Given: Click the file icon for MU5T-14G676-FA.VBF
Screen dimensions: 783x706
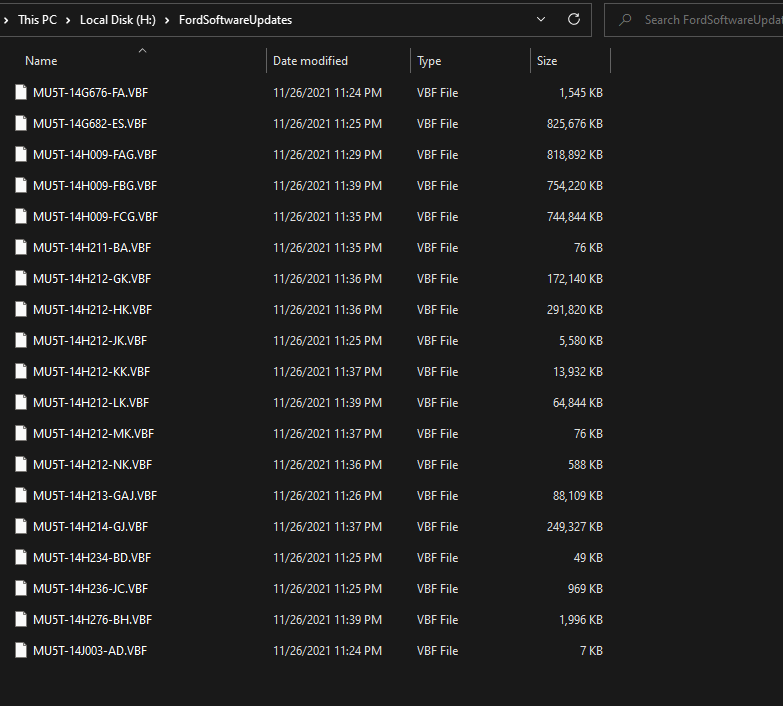Looking at the screenshot, I should (20, 93).
